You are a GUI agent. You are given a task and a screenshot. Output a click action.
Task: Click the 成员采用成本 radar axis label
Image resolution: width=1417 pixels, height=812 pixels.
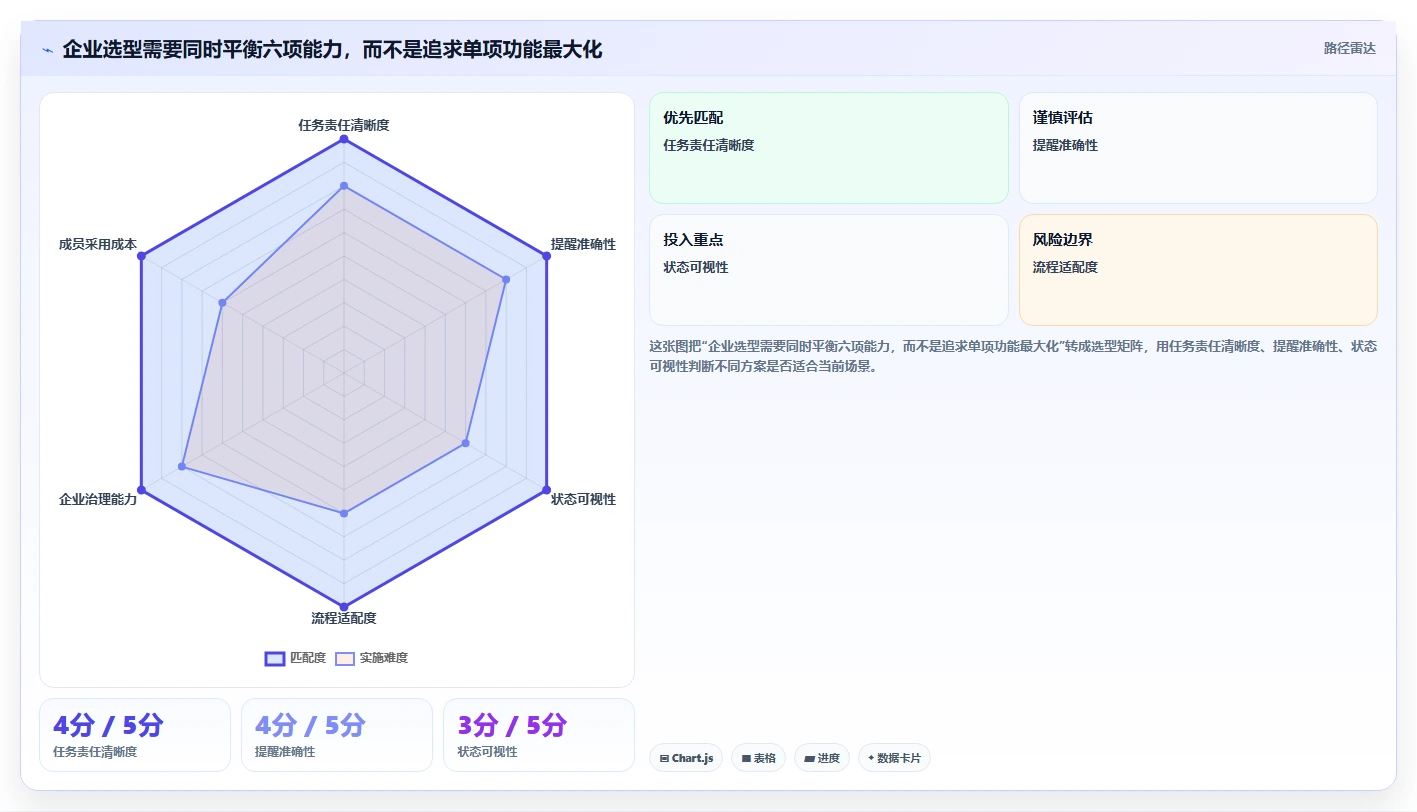[98, 244]
